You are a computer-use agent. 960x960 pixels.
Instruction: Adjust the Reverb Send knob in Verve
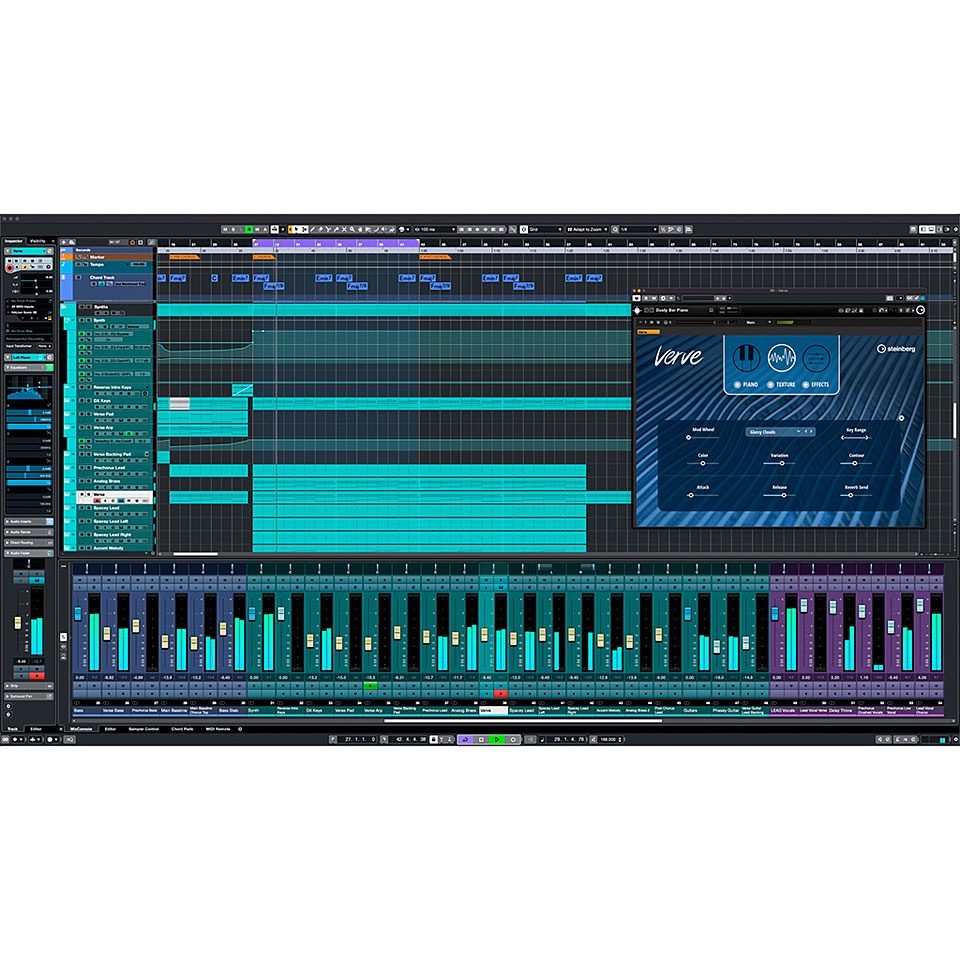click(853, 493)
